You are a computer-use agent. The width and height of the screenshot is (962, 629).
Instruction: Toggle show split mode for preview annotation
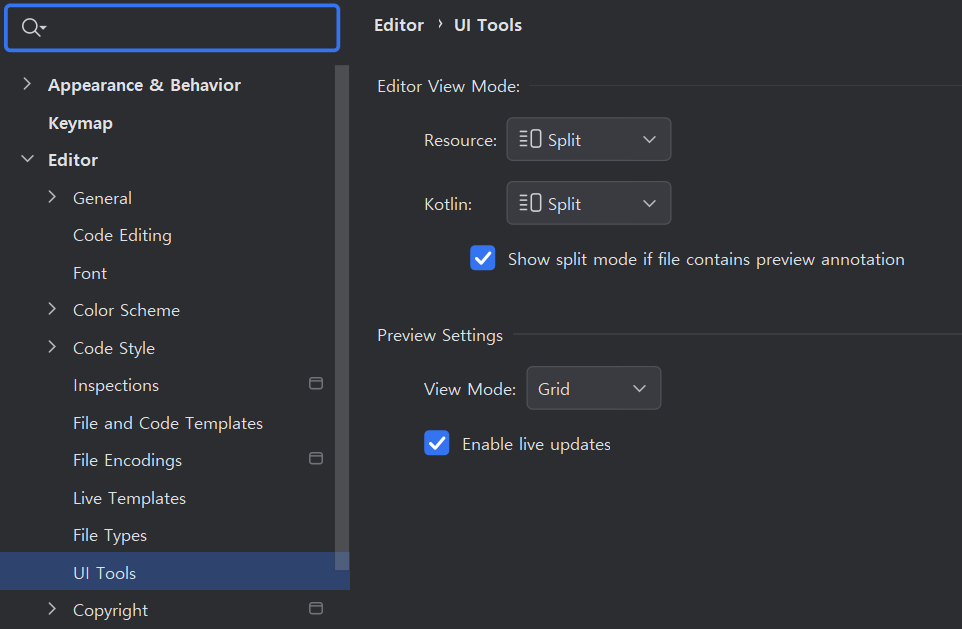click(x=483, y=259)
